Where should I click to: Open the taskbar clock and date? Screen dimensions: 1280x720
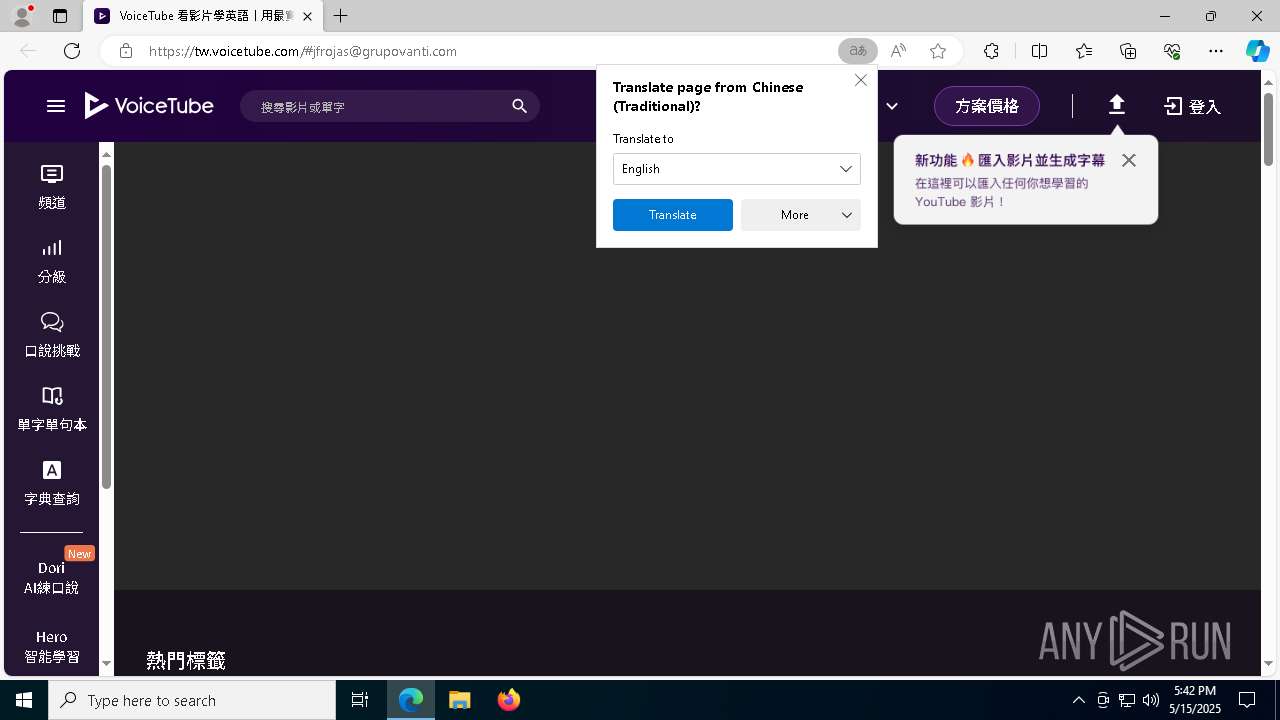click(x=1197, y=700)
